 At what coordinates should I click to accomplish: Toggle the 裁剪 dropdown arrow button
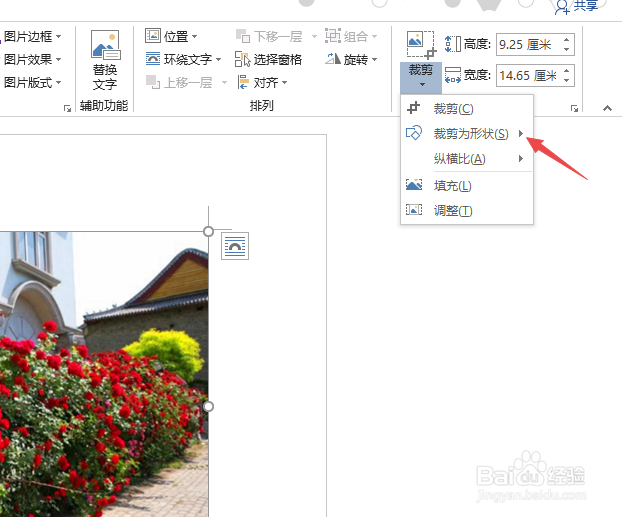pyautogui.click(x=421, y=77)
